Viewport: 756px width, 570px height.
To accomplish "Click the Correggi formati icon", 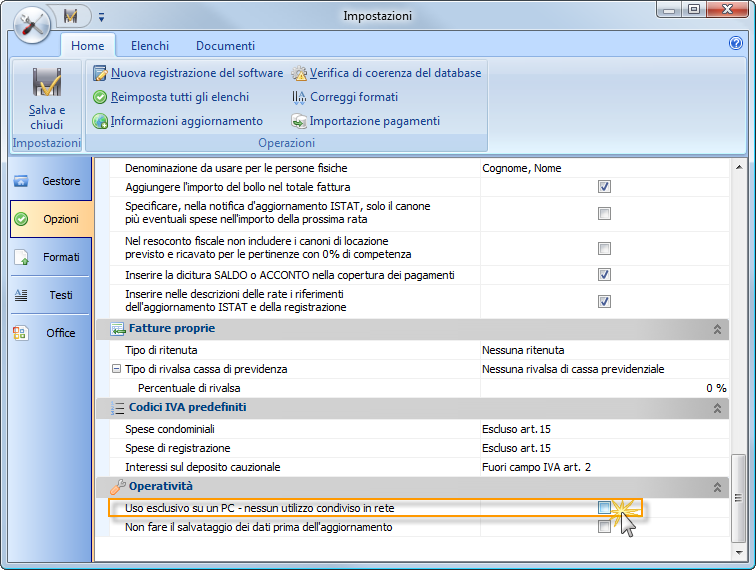I will click(x=299, y=97).
